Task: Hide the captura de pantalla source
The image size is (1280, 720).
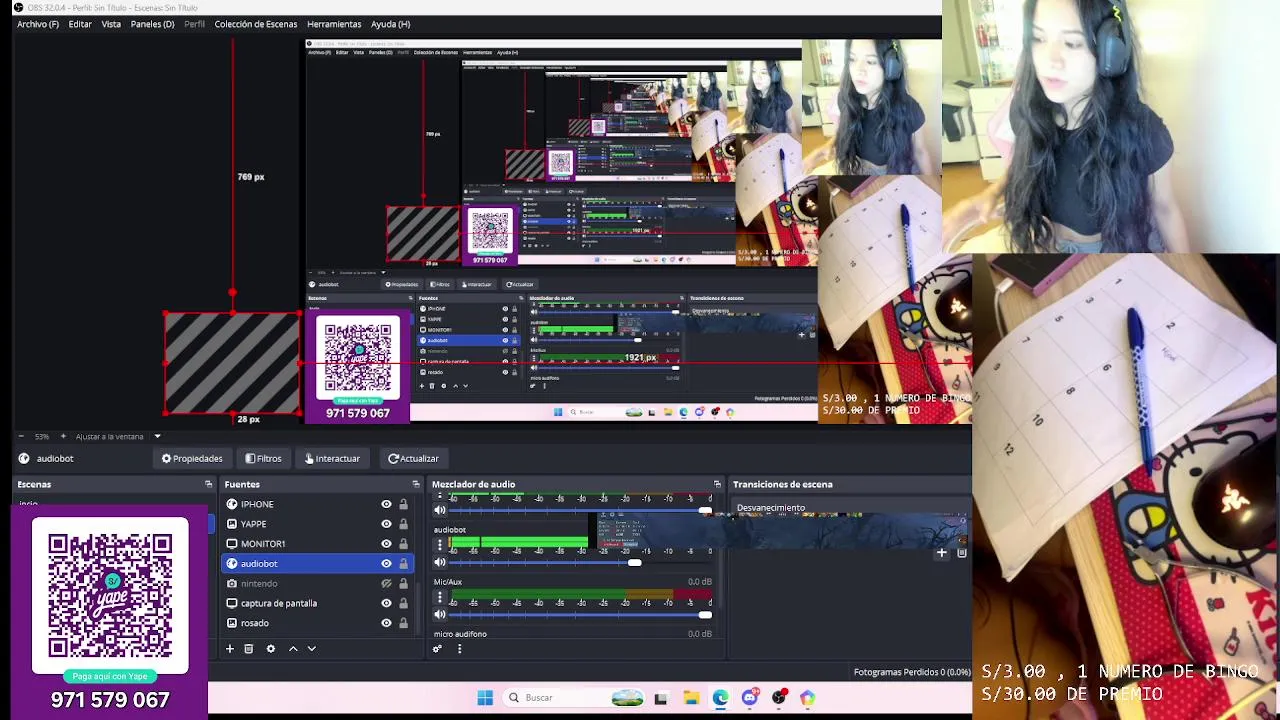Action: pos(386,603)
